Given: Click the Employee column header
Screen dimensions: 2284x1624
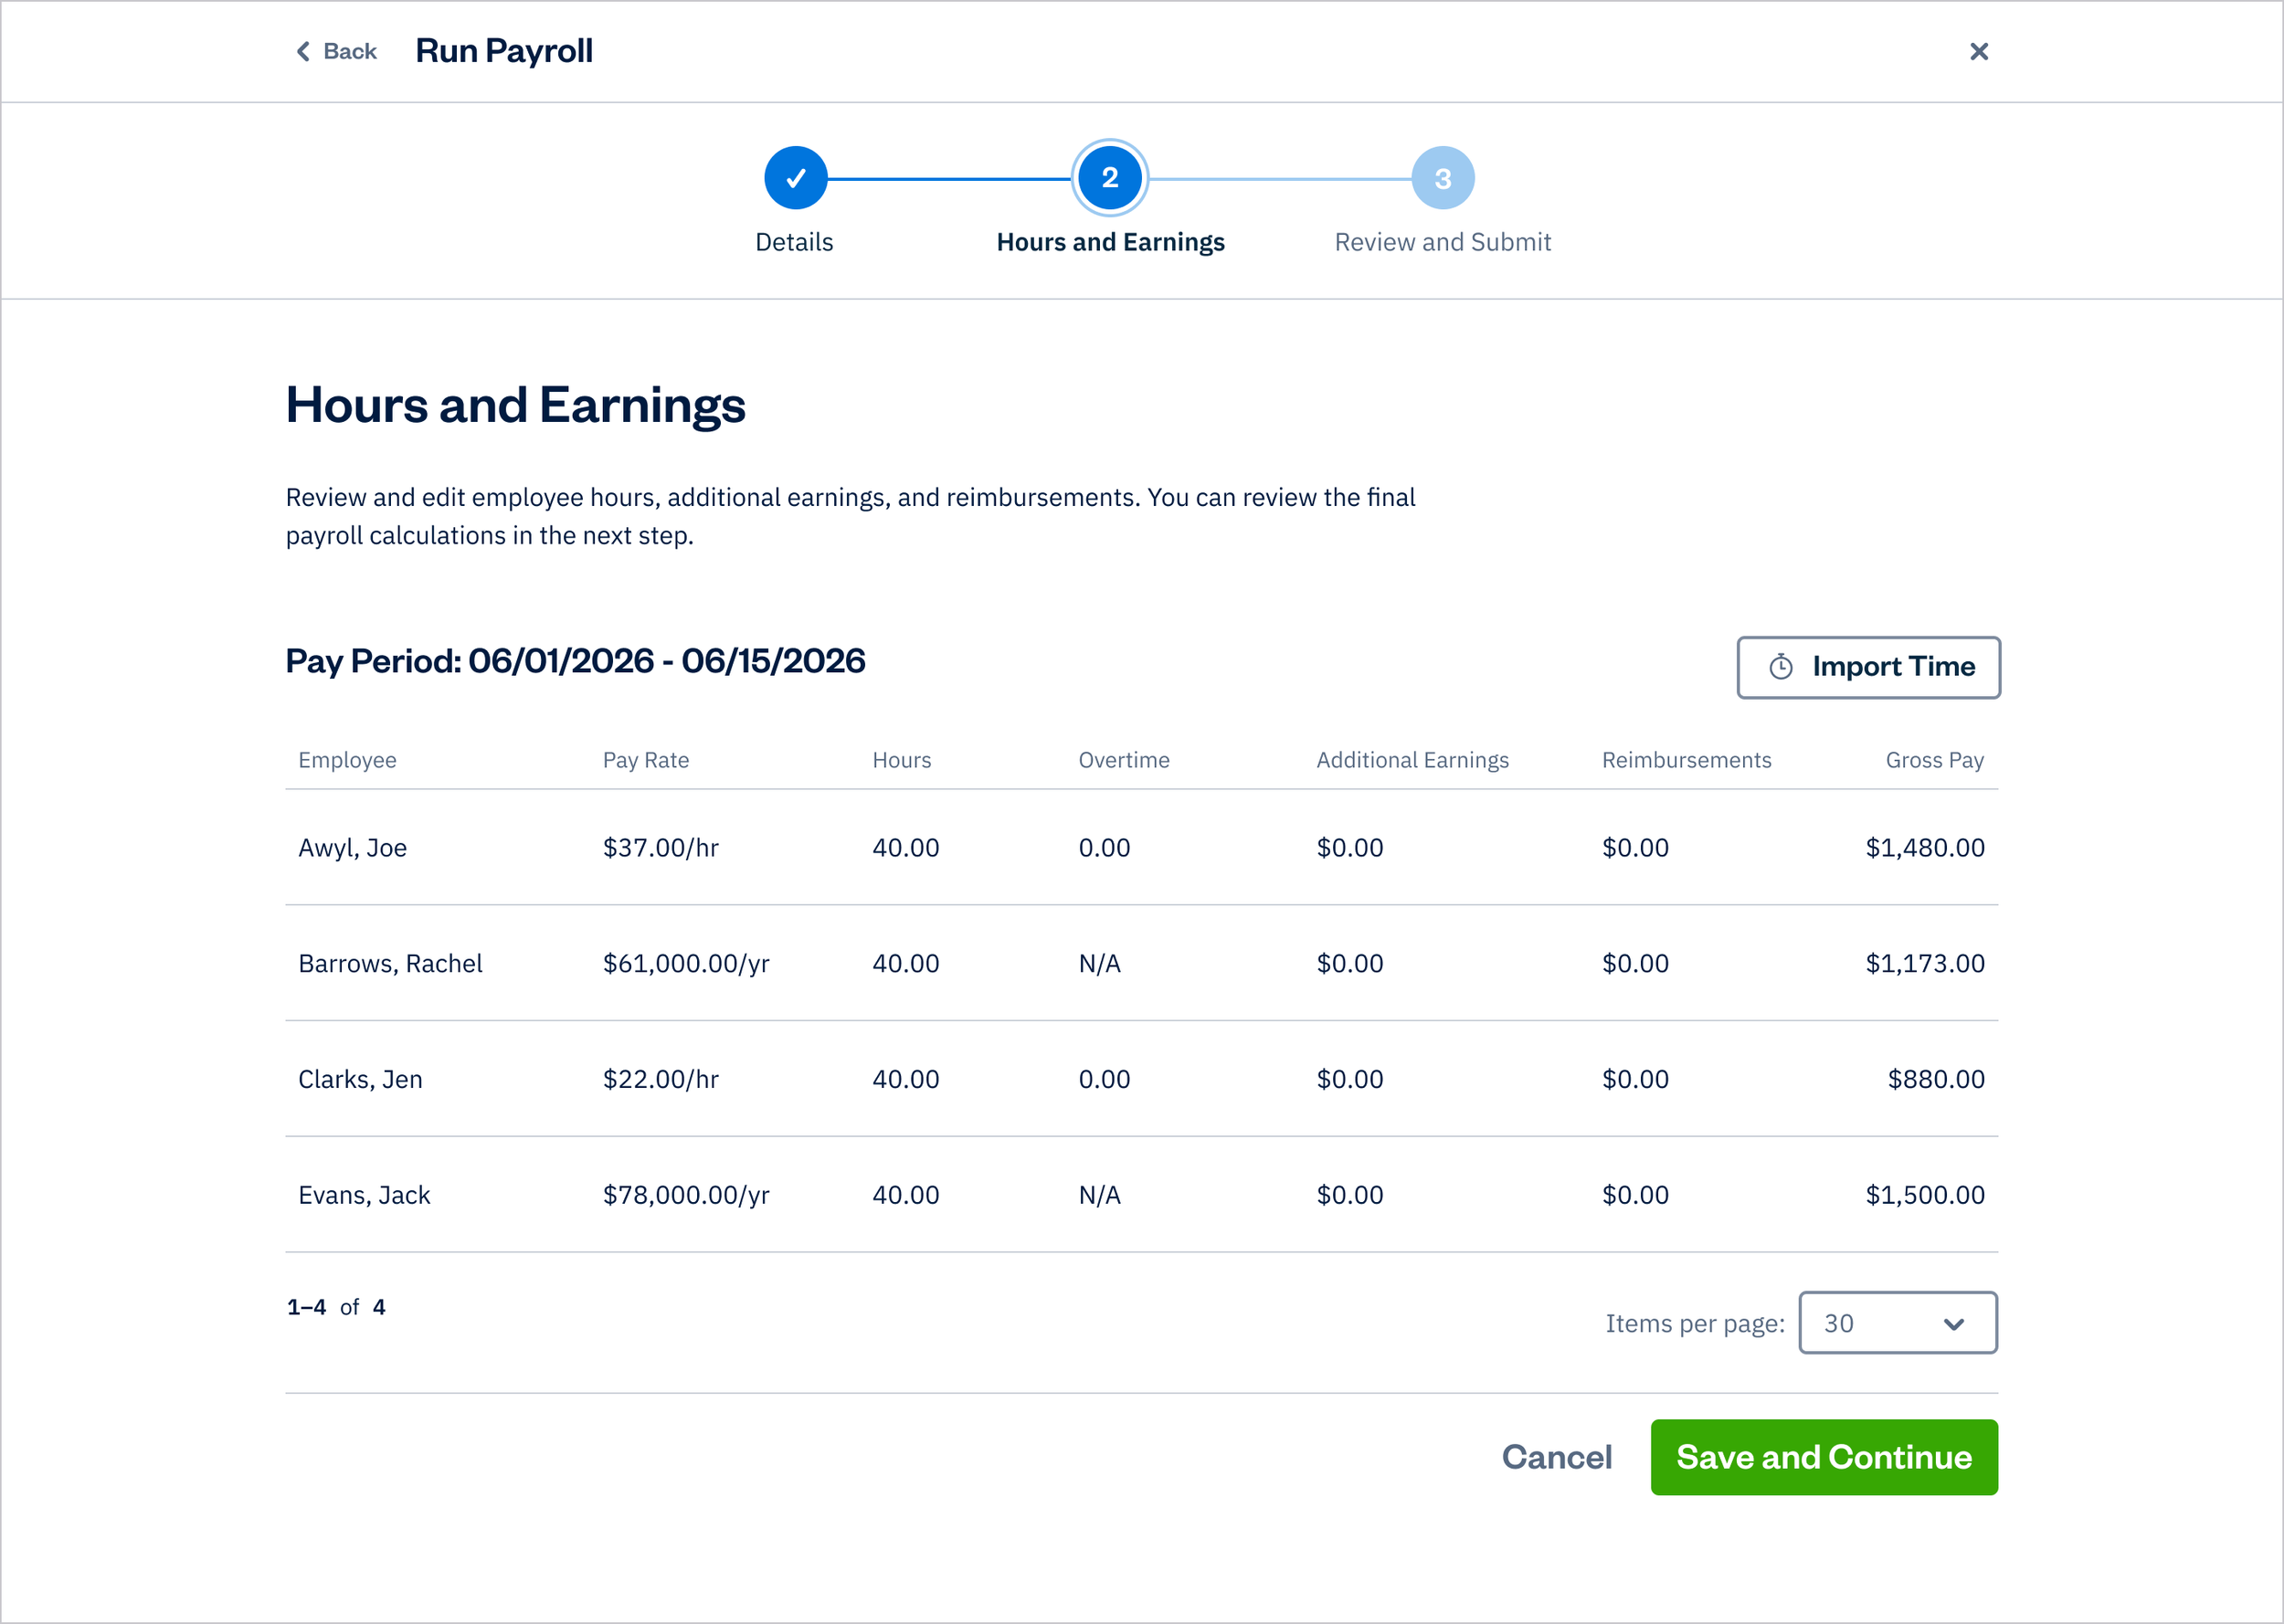Looking at the screenshot, I should (x=347, y=760).
